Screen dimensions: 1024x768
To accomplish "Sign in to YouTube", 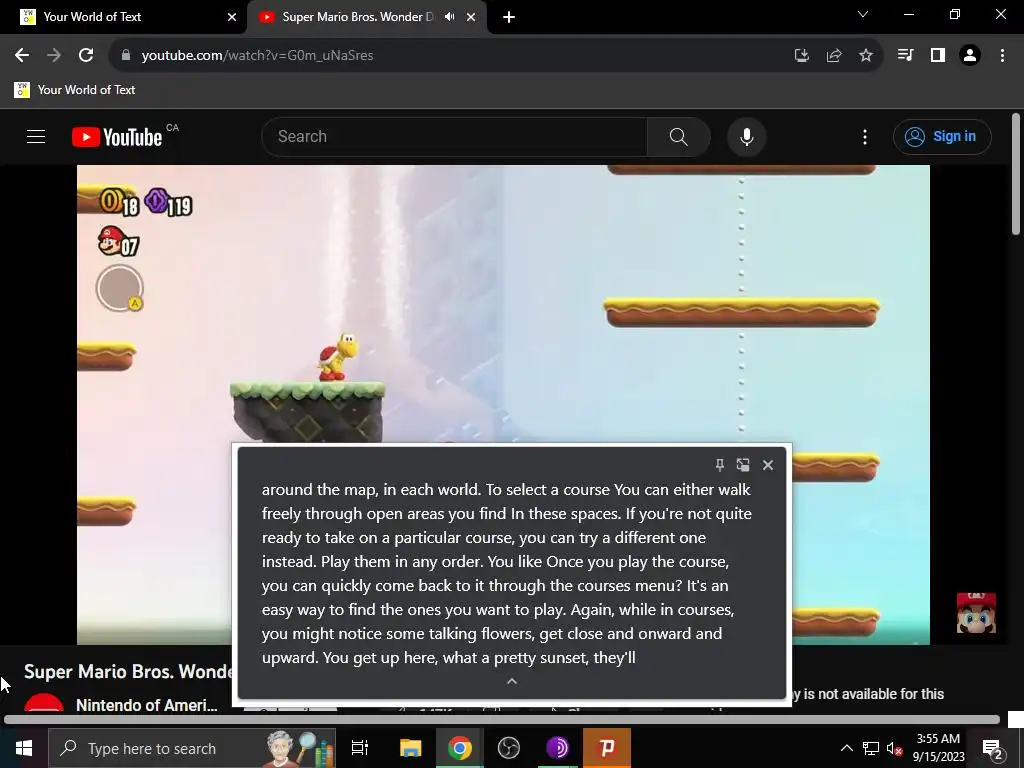I will [942, 136].
